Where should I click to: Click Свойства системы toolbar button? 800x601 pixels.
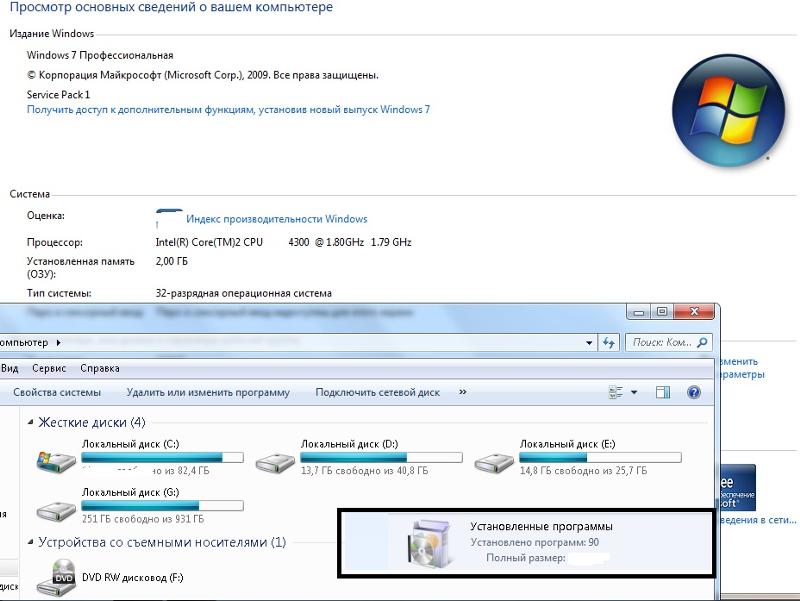tap(57, 392)
